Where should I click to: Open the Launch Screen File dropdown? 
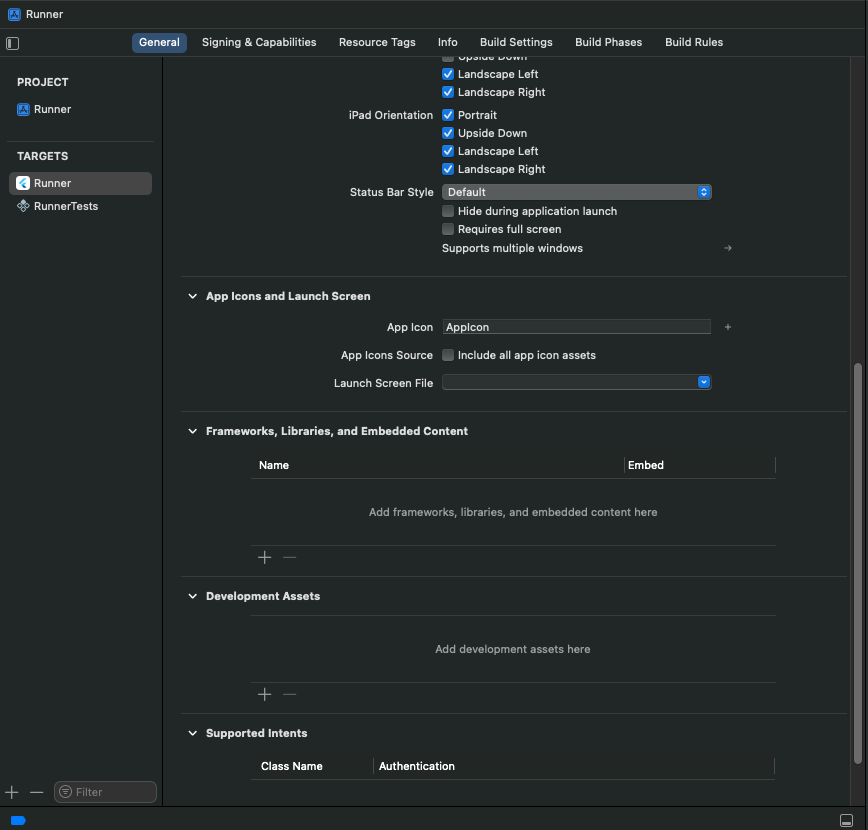pyautogui.click(x=703, y=382)
